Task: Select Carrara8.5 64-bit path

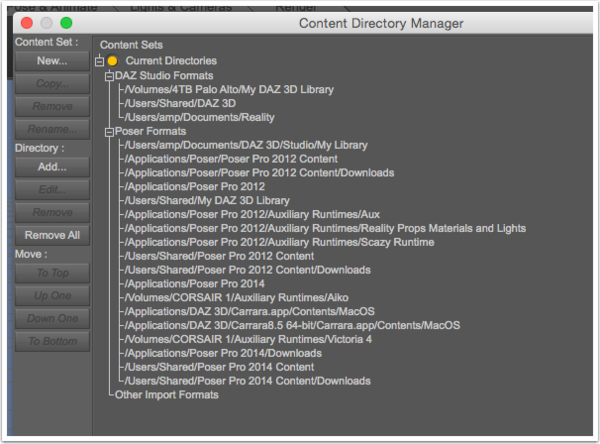Action: pos(292,325)
